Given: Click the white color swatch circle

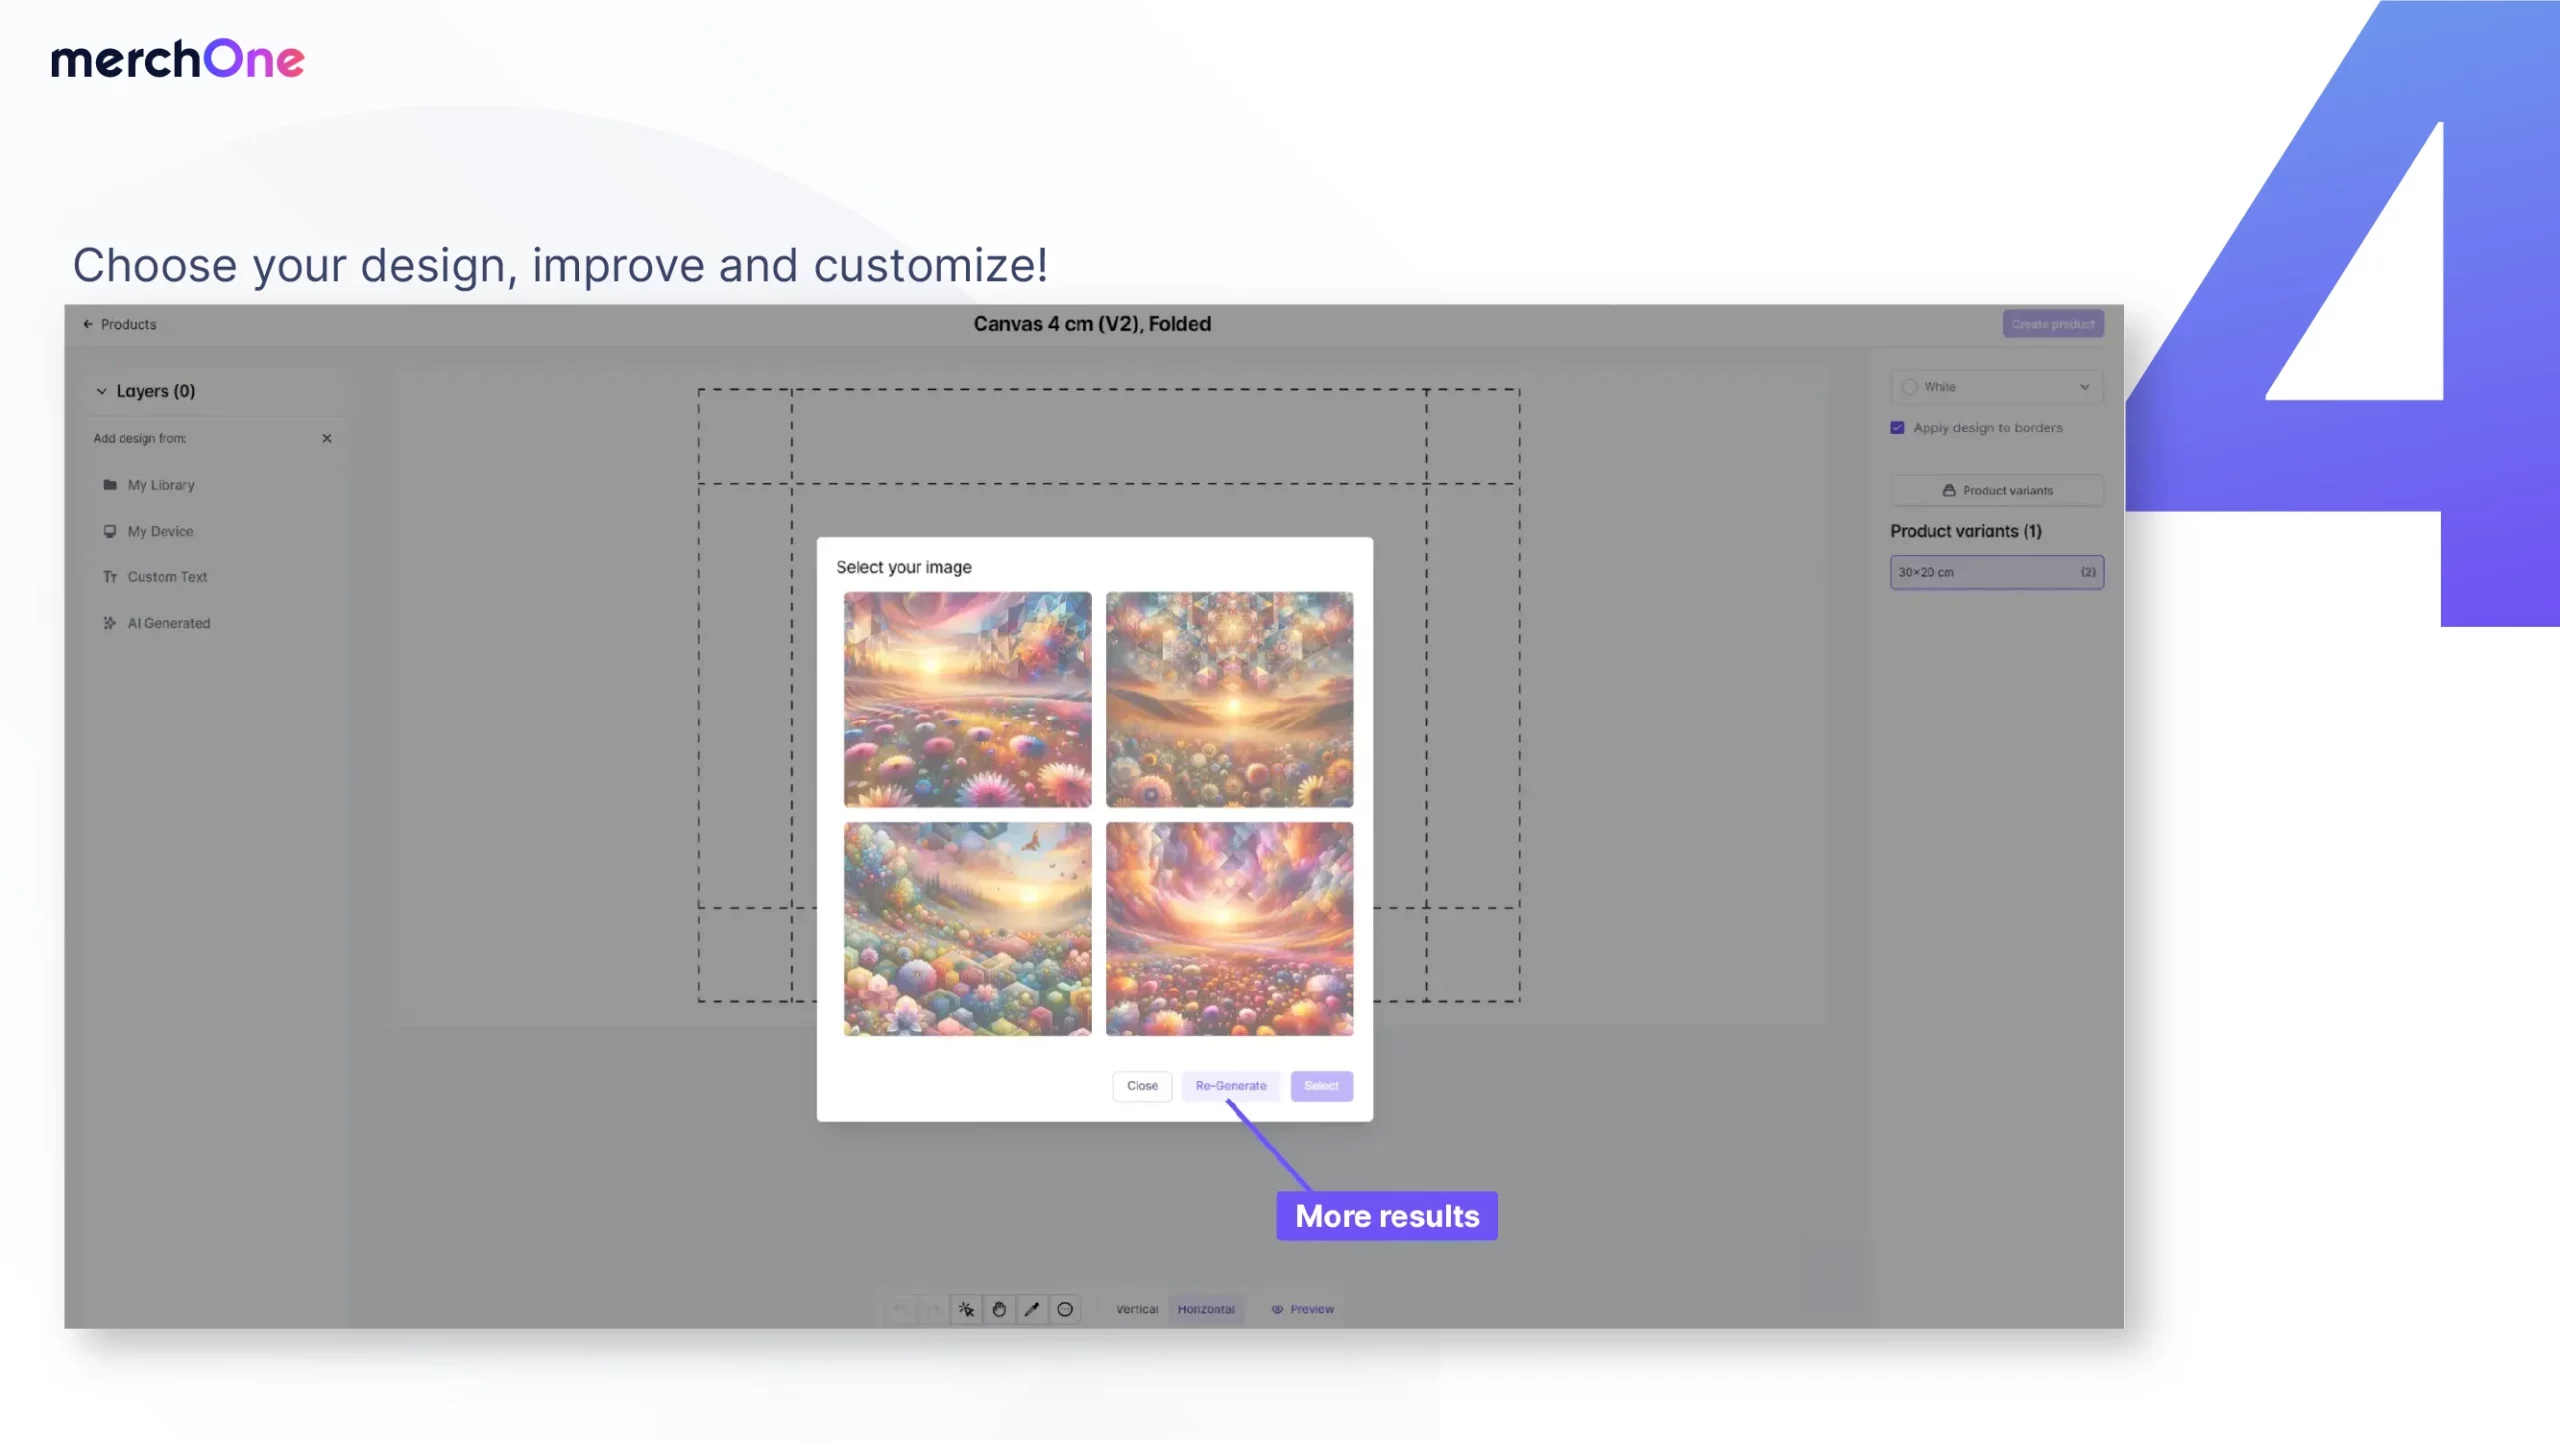Looking at the screenshot, I should point(1909,387).
